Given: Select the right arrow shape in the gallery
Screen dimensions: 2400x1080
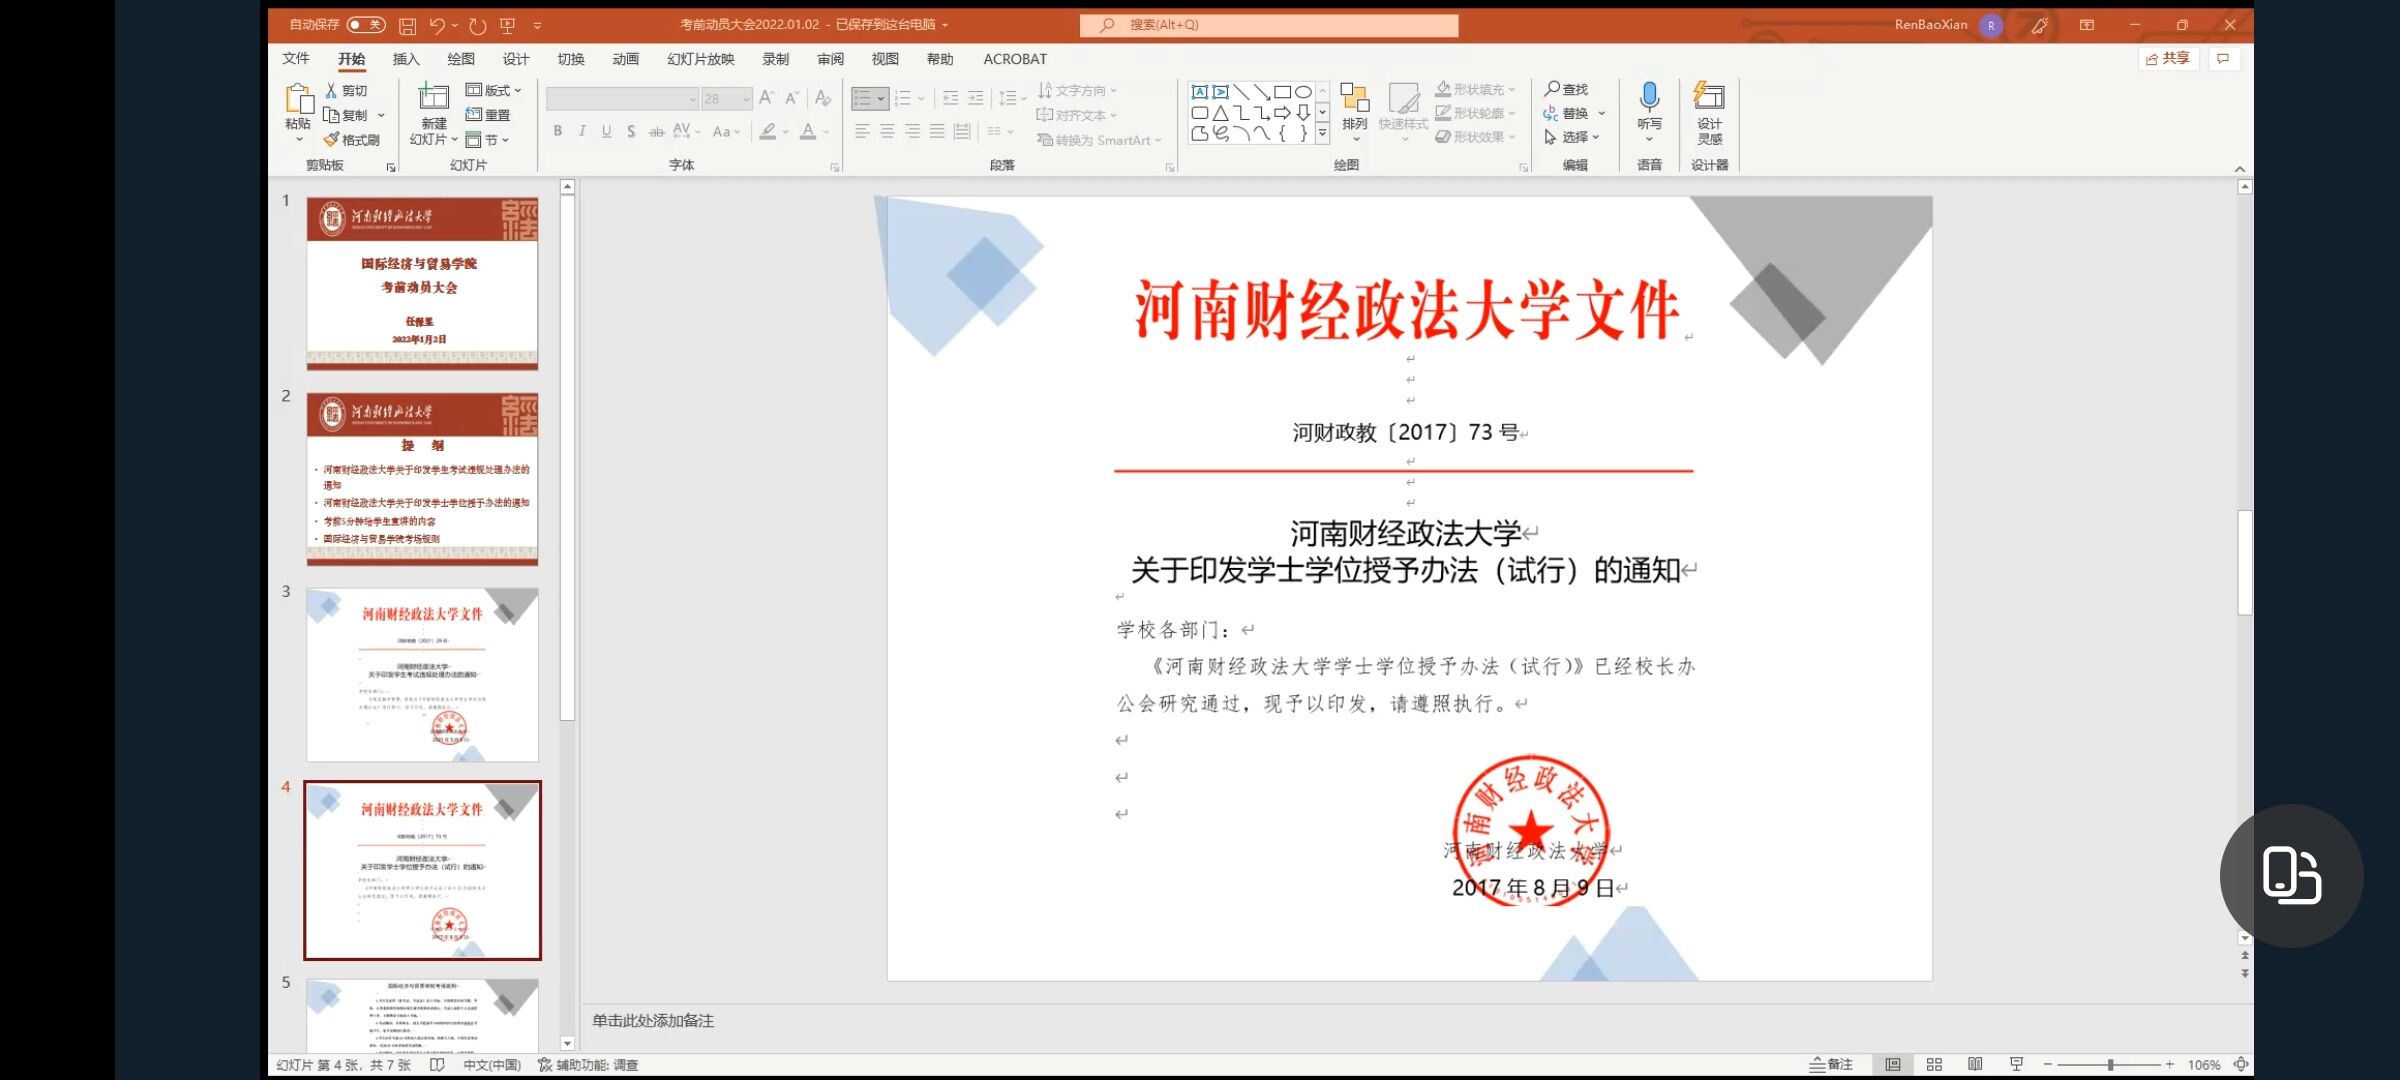Looking at the screenshot, I should [x=1282, y=113].
